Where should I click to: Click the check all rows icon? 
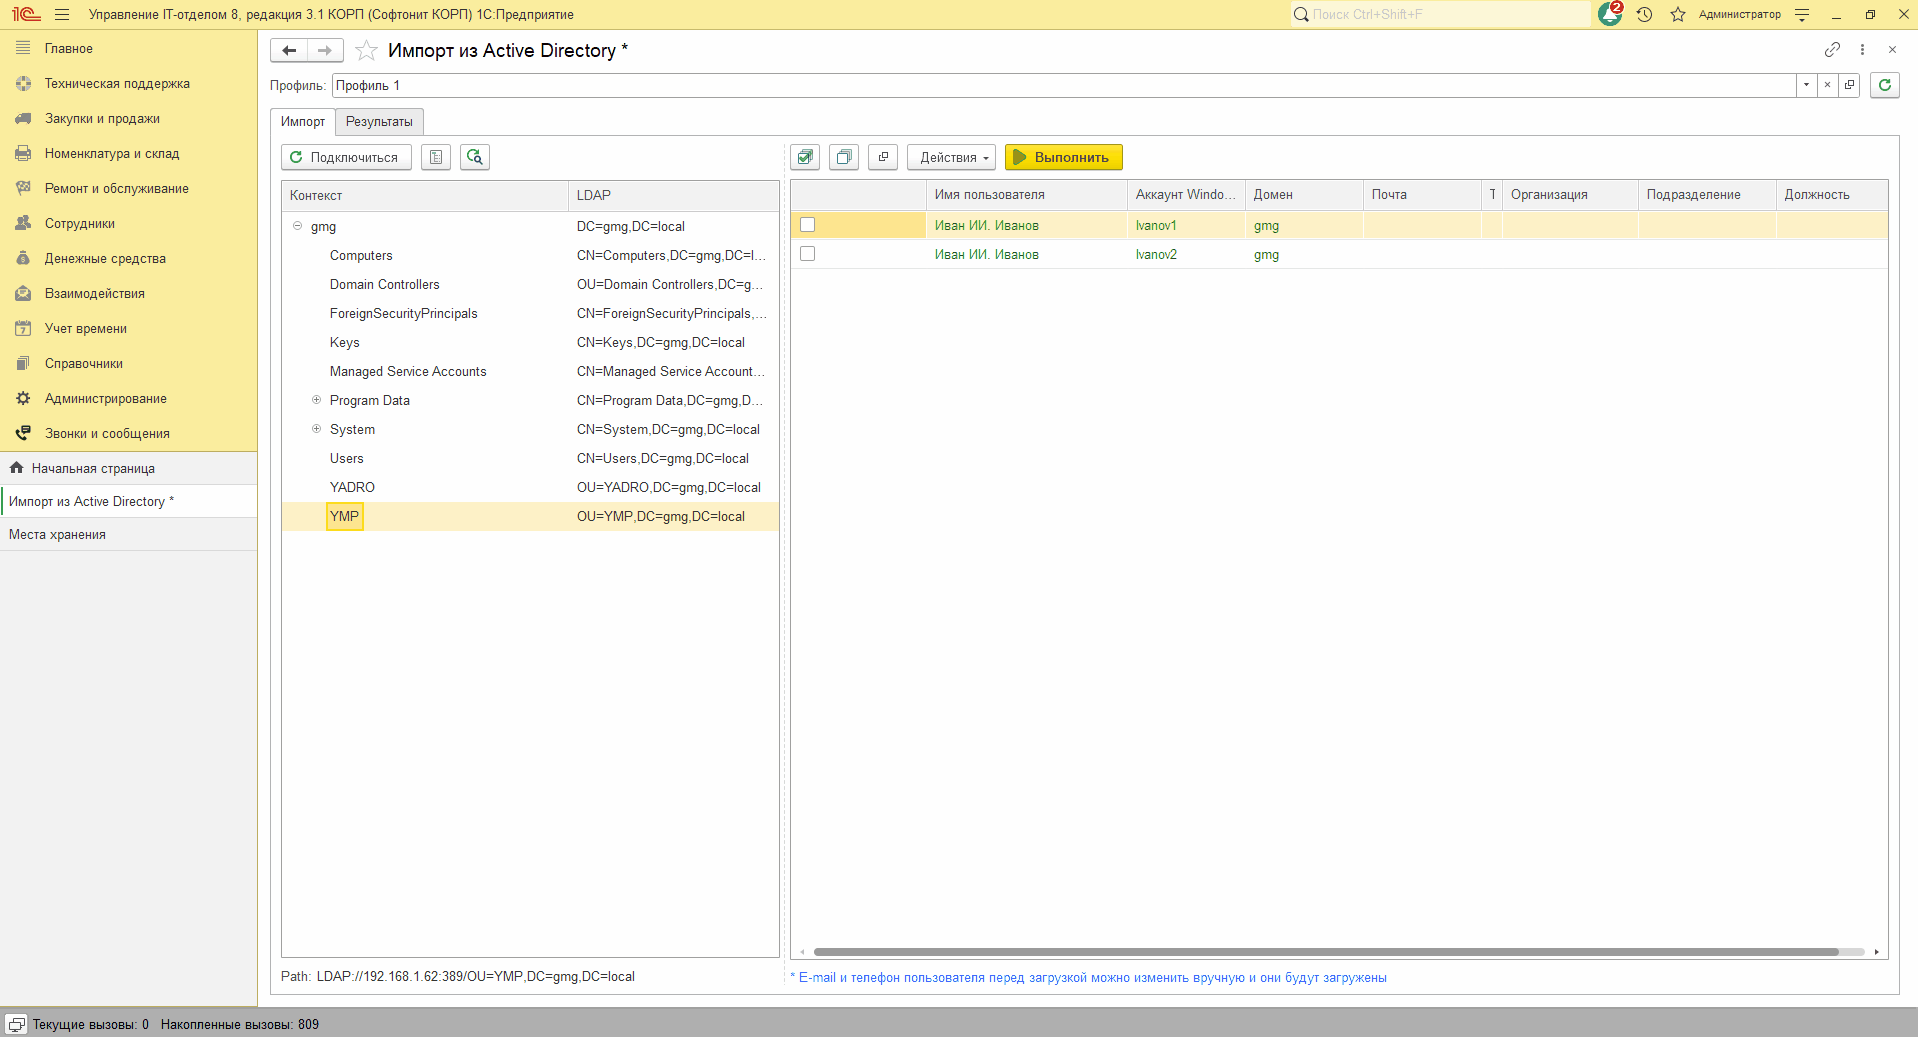805,157
